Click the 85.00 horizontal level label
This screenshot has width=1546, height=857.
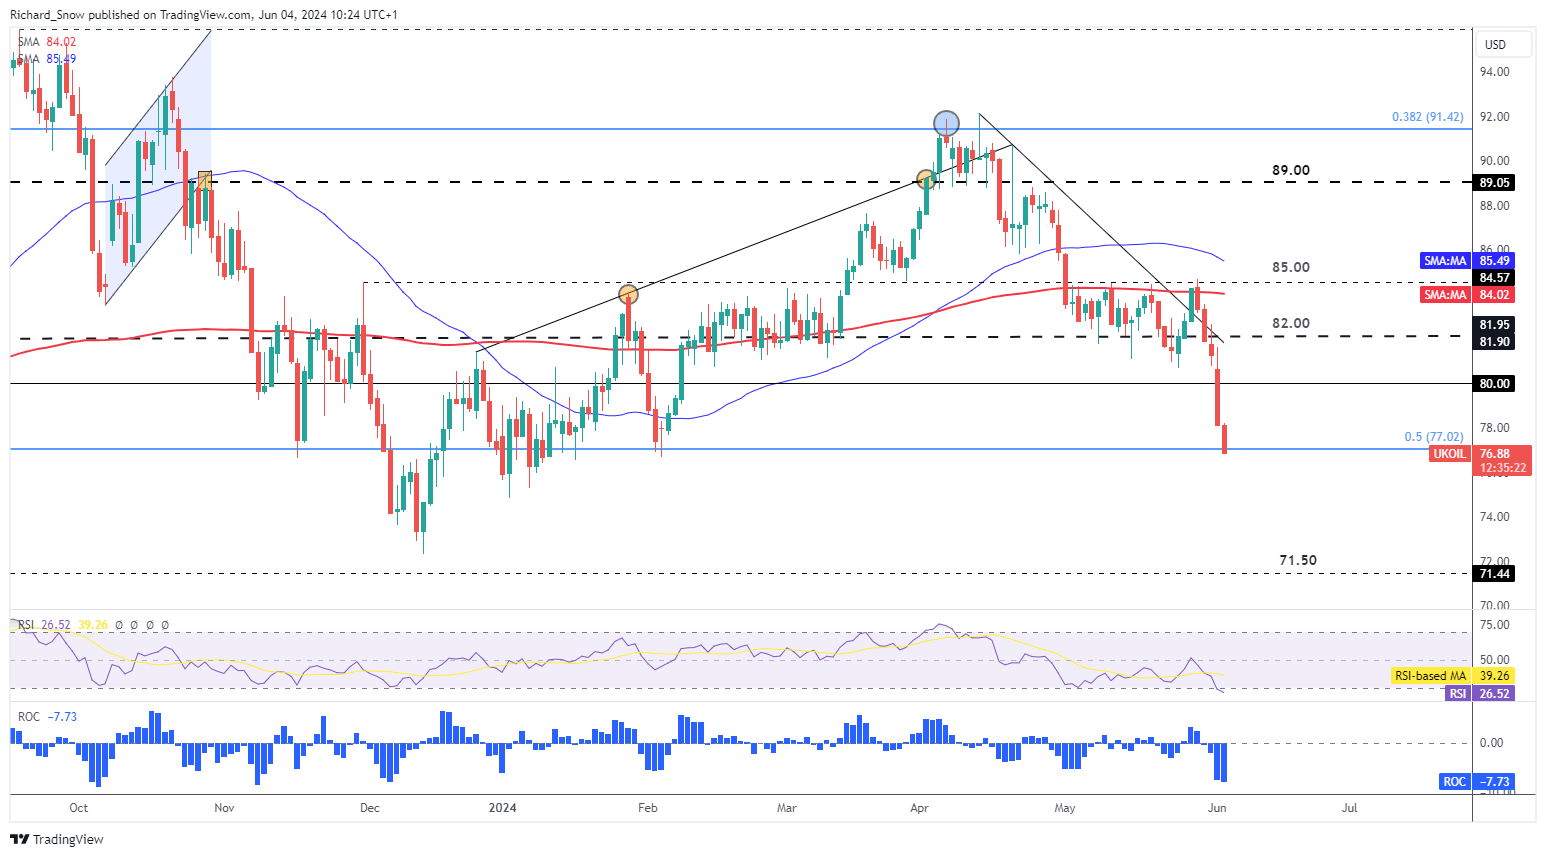(x=1291, y=267)
